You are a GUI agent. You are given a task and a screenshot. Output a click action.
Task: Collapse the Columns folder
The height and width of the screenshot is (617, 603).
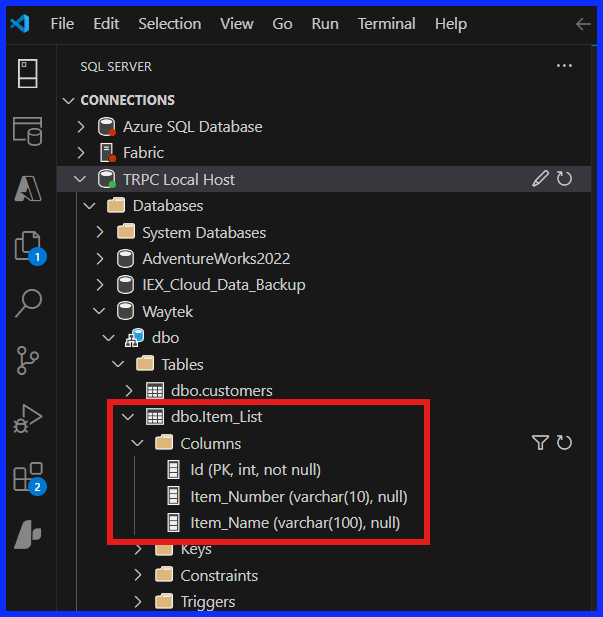[137, 443]
